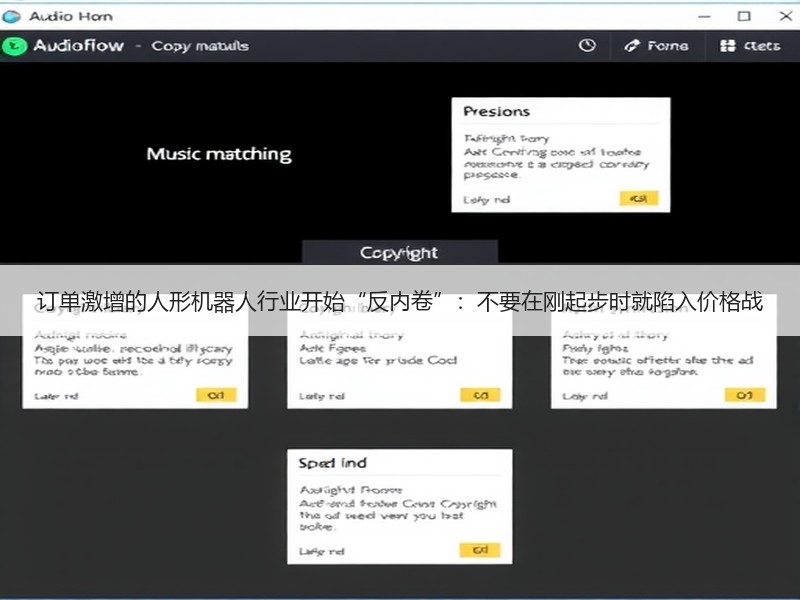Open the clock history icon in header
Screen dimensions: 800x600
587,46
